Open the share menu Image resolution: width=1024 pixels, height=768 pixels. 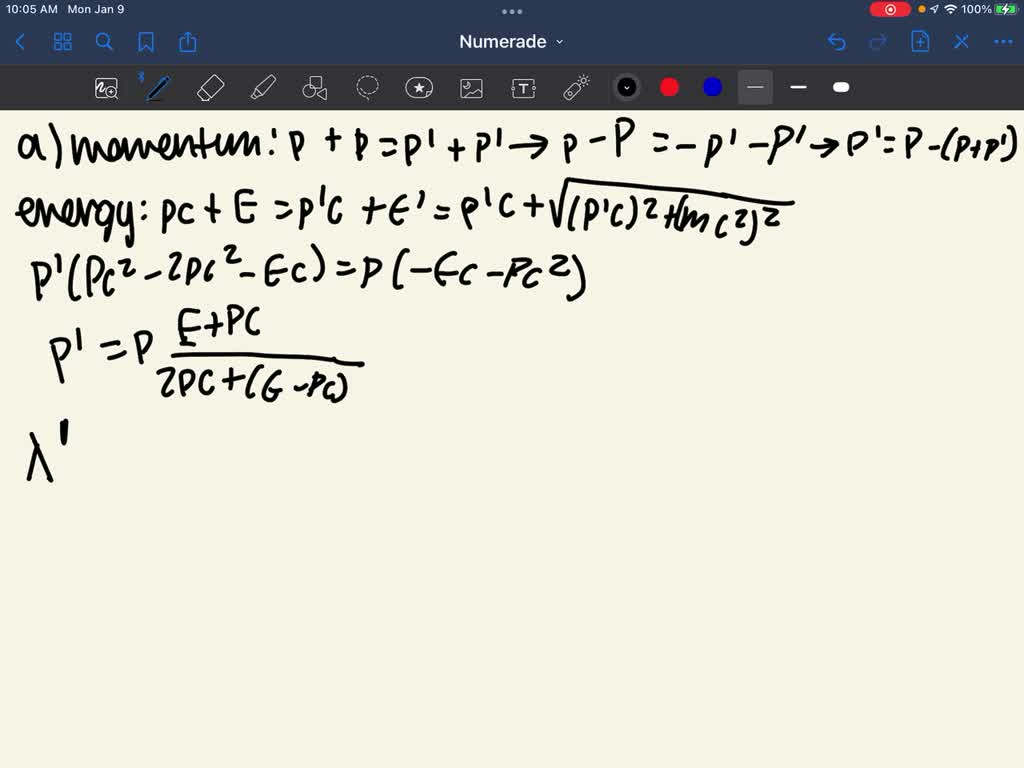[x=188, y=42]
